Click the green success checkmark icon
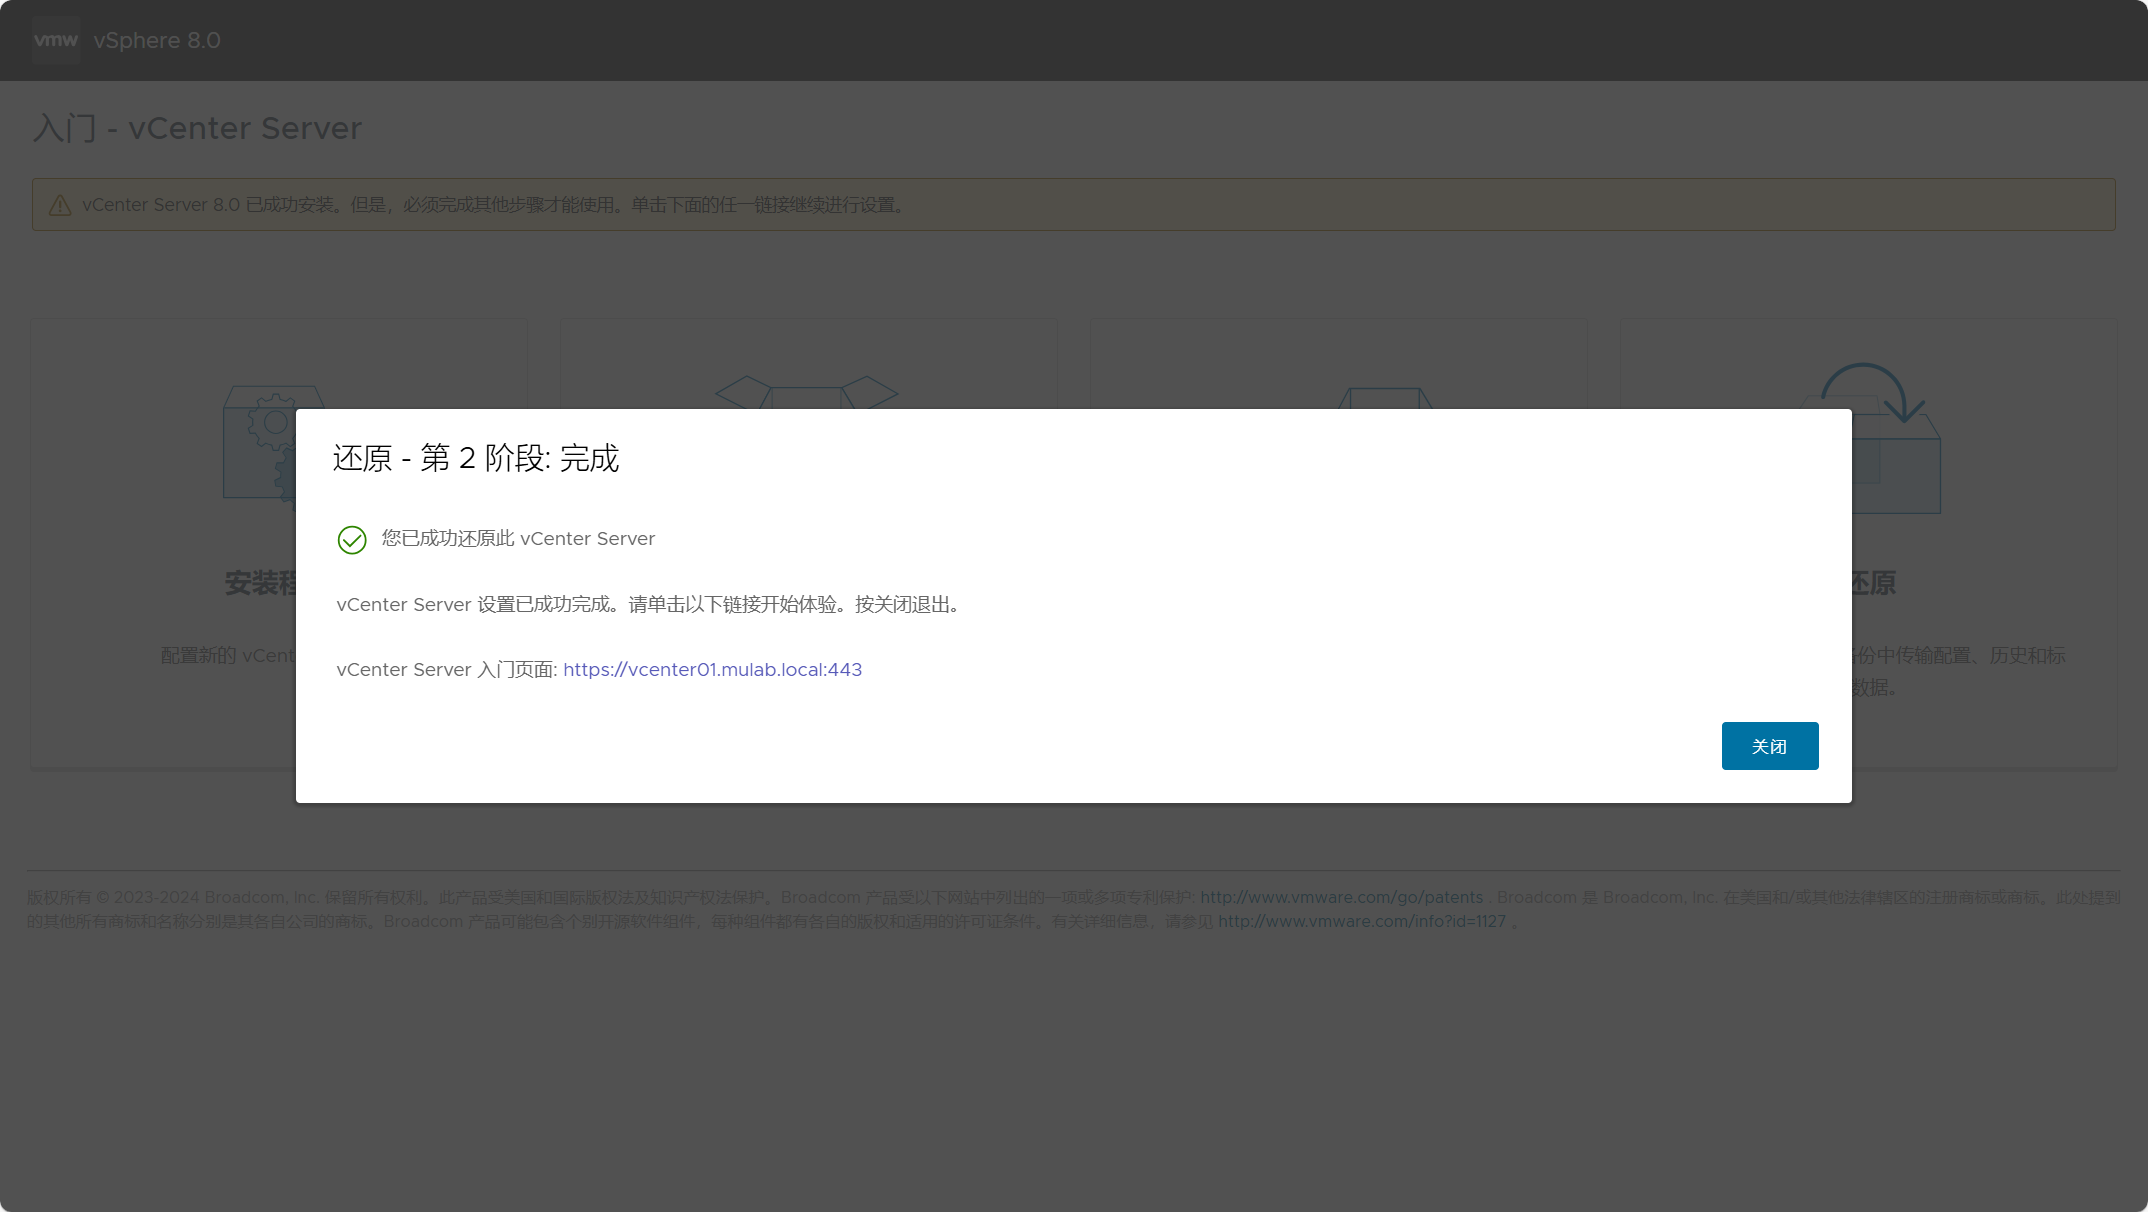The image size is (2148, 1212). [352, 540]
